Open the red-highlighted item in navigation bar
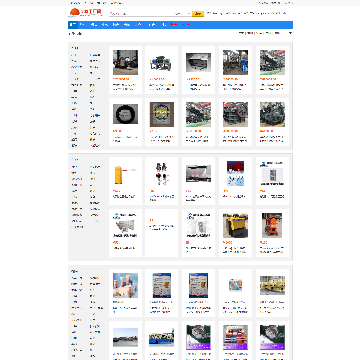 (179, 25)
